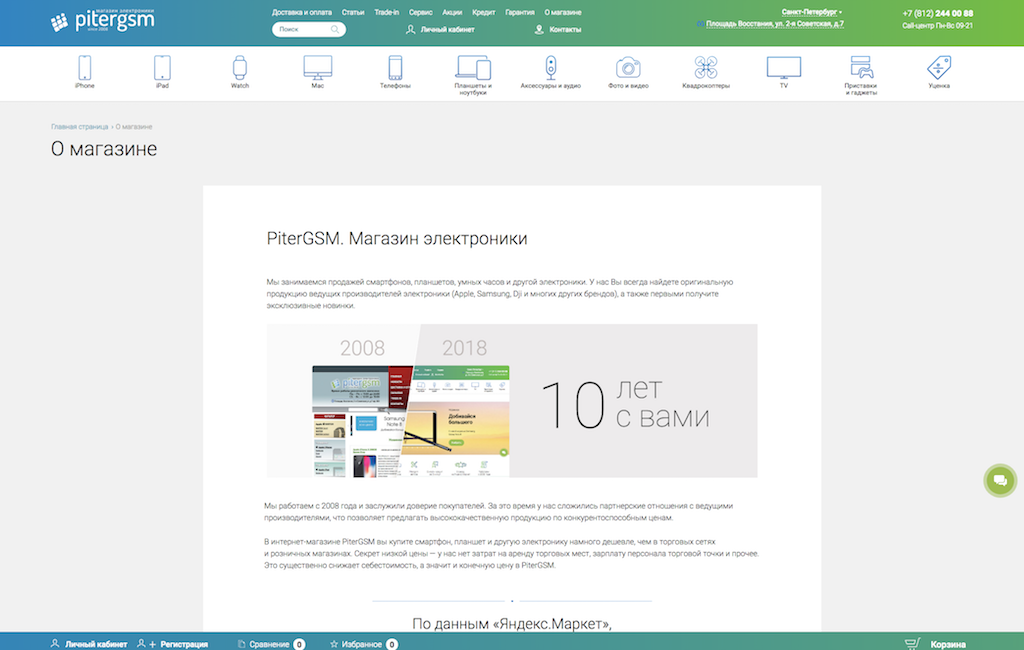
Task: Open the Телефоны category icon
Action: point(395,68)
